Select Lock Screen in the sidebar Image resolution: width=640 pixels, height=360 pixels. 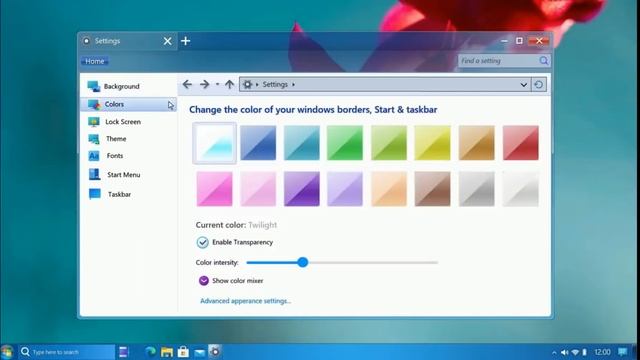click(129, 122)
